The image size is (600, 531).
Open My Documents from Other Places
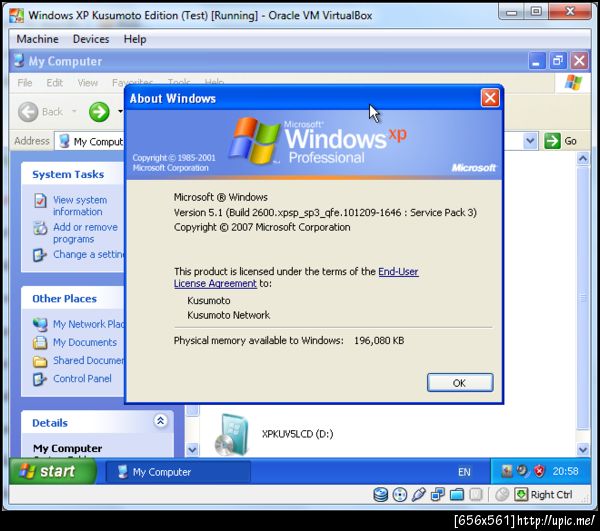(85, 342)
